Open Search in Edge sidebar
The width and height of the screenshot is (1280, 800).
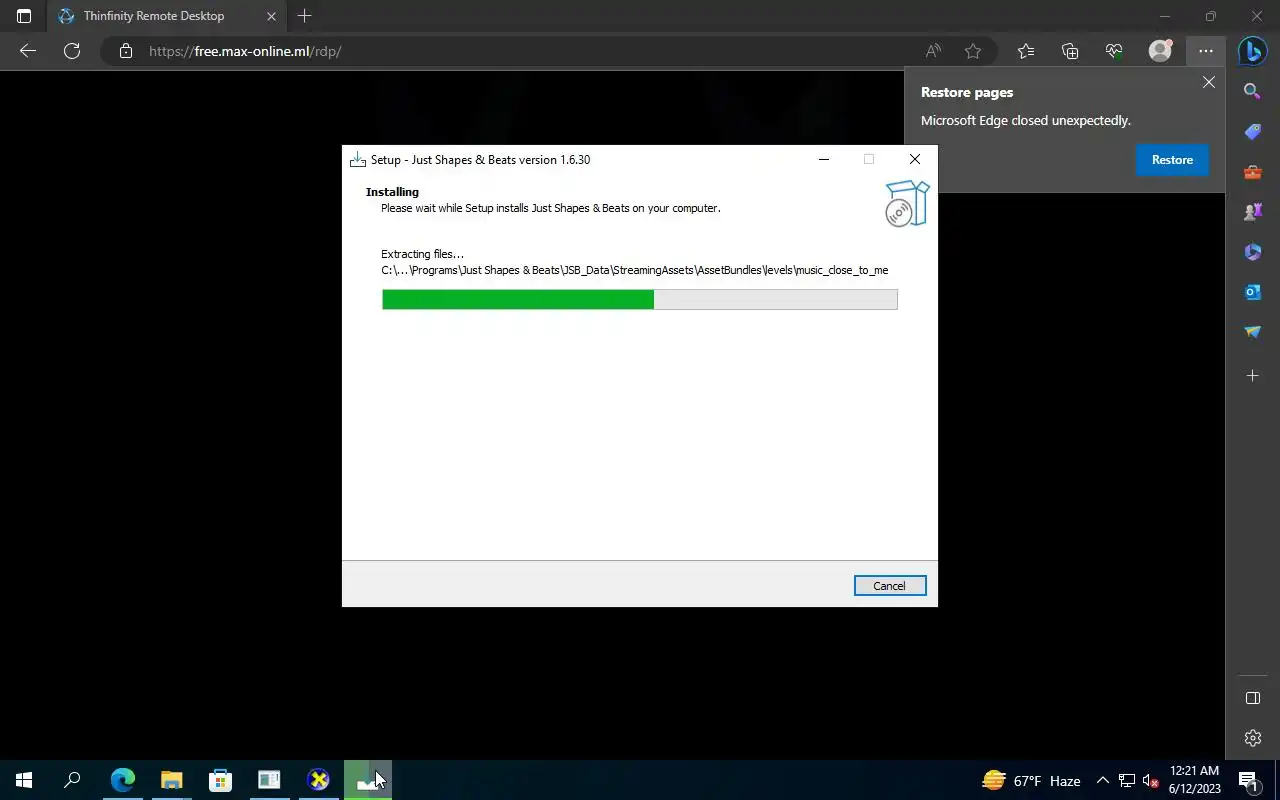[1253, 92]
